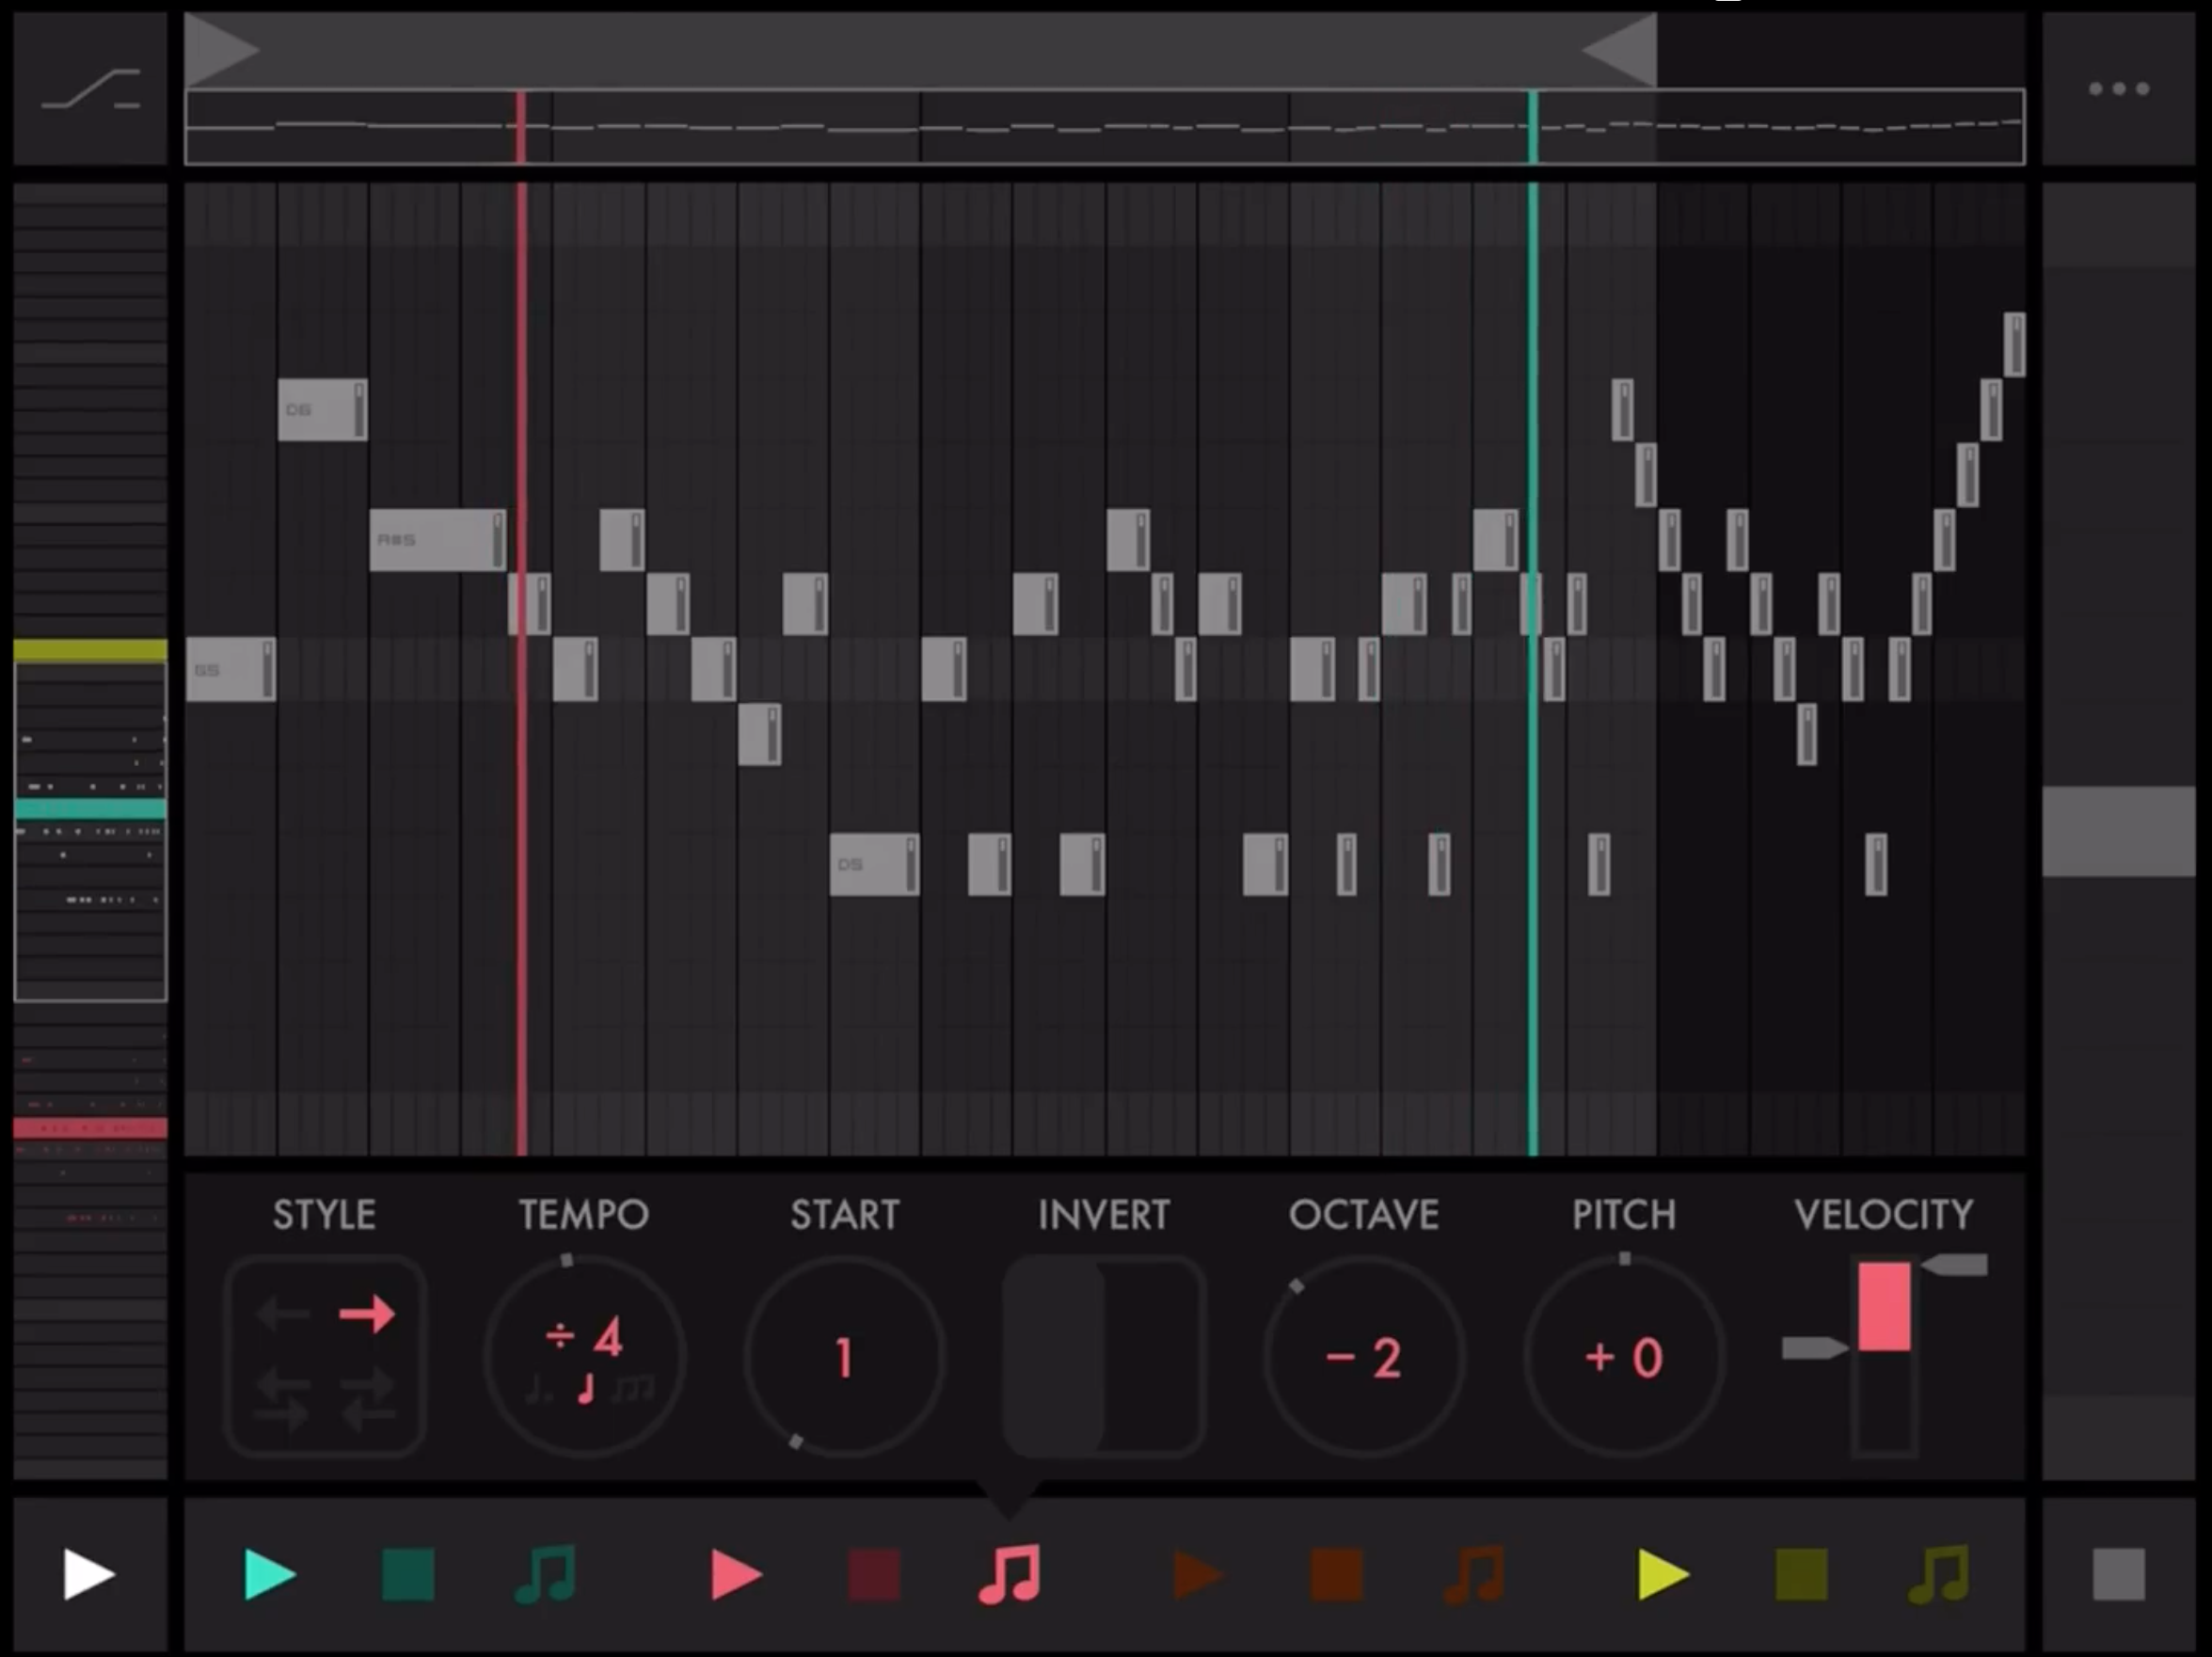Pick the right-then-left double arrow Style option
This screenshot has height=1657, width=2212.
(x=367, y=1399)
